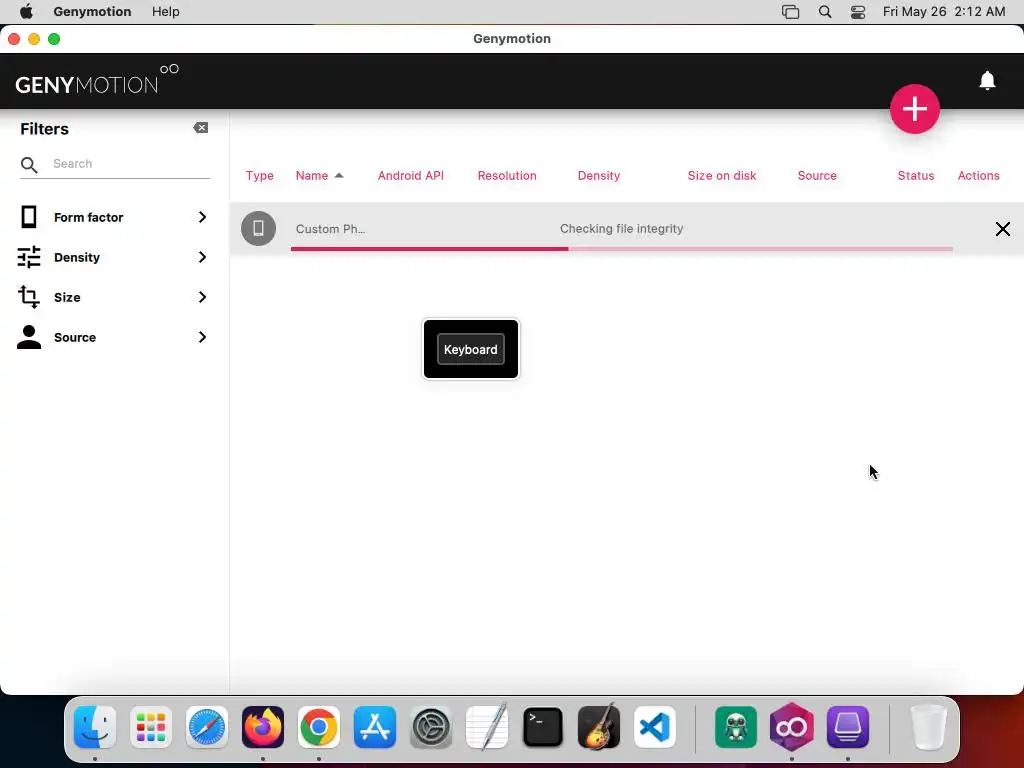The image size is (1024, 768).
Task: Sort by the Resolution column header
Action: pyautogui.click(x=507, y=176)
